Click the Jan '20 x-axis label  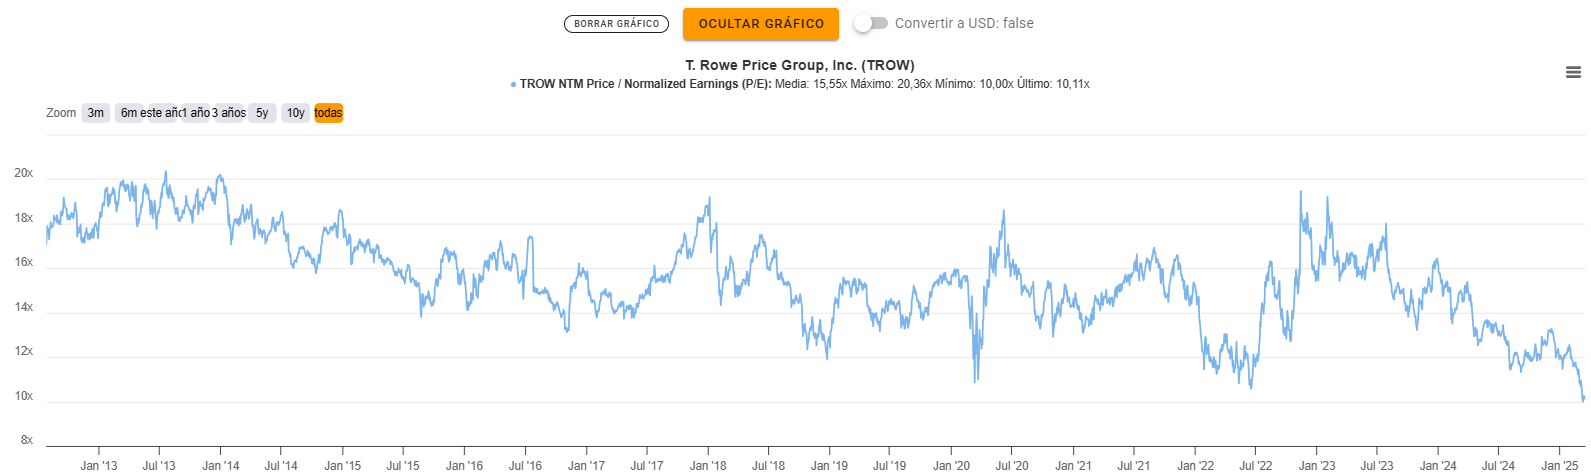[x=951, y=465]
